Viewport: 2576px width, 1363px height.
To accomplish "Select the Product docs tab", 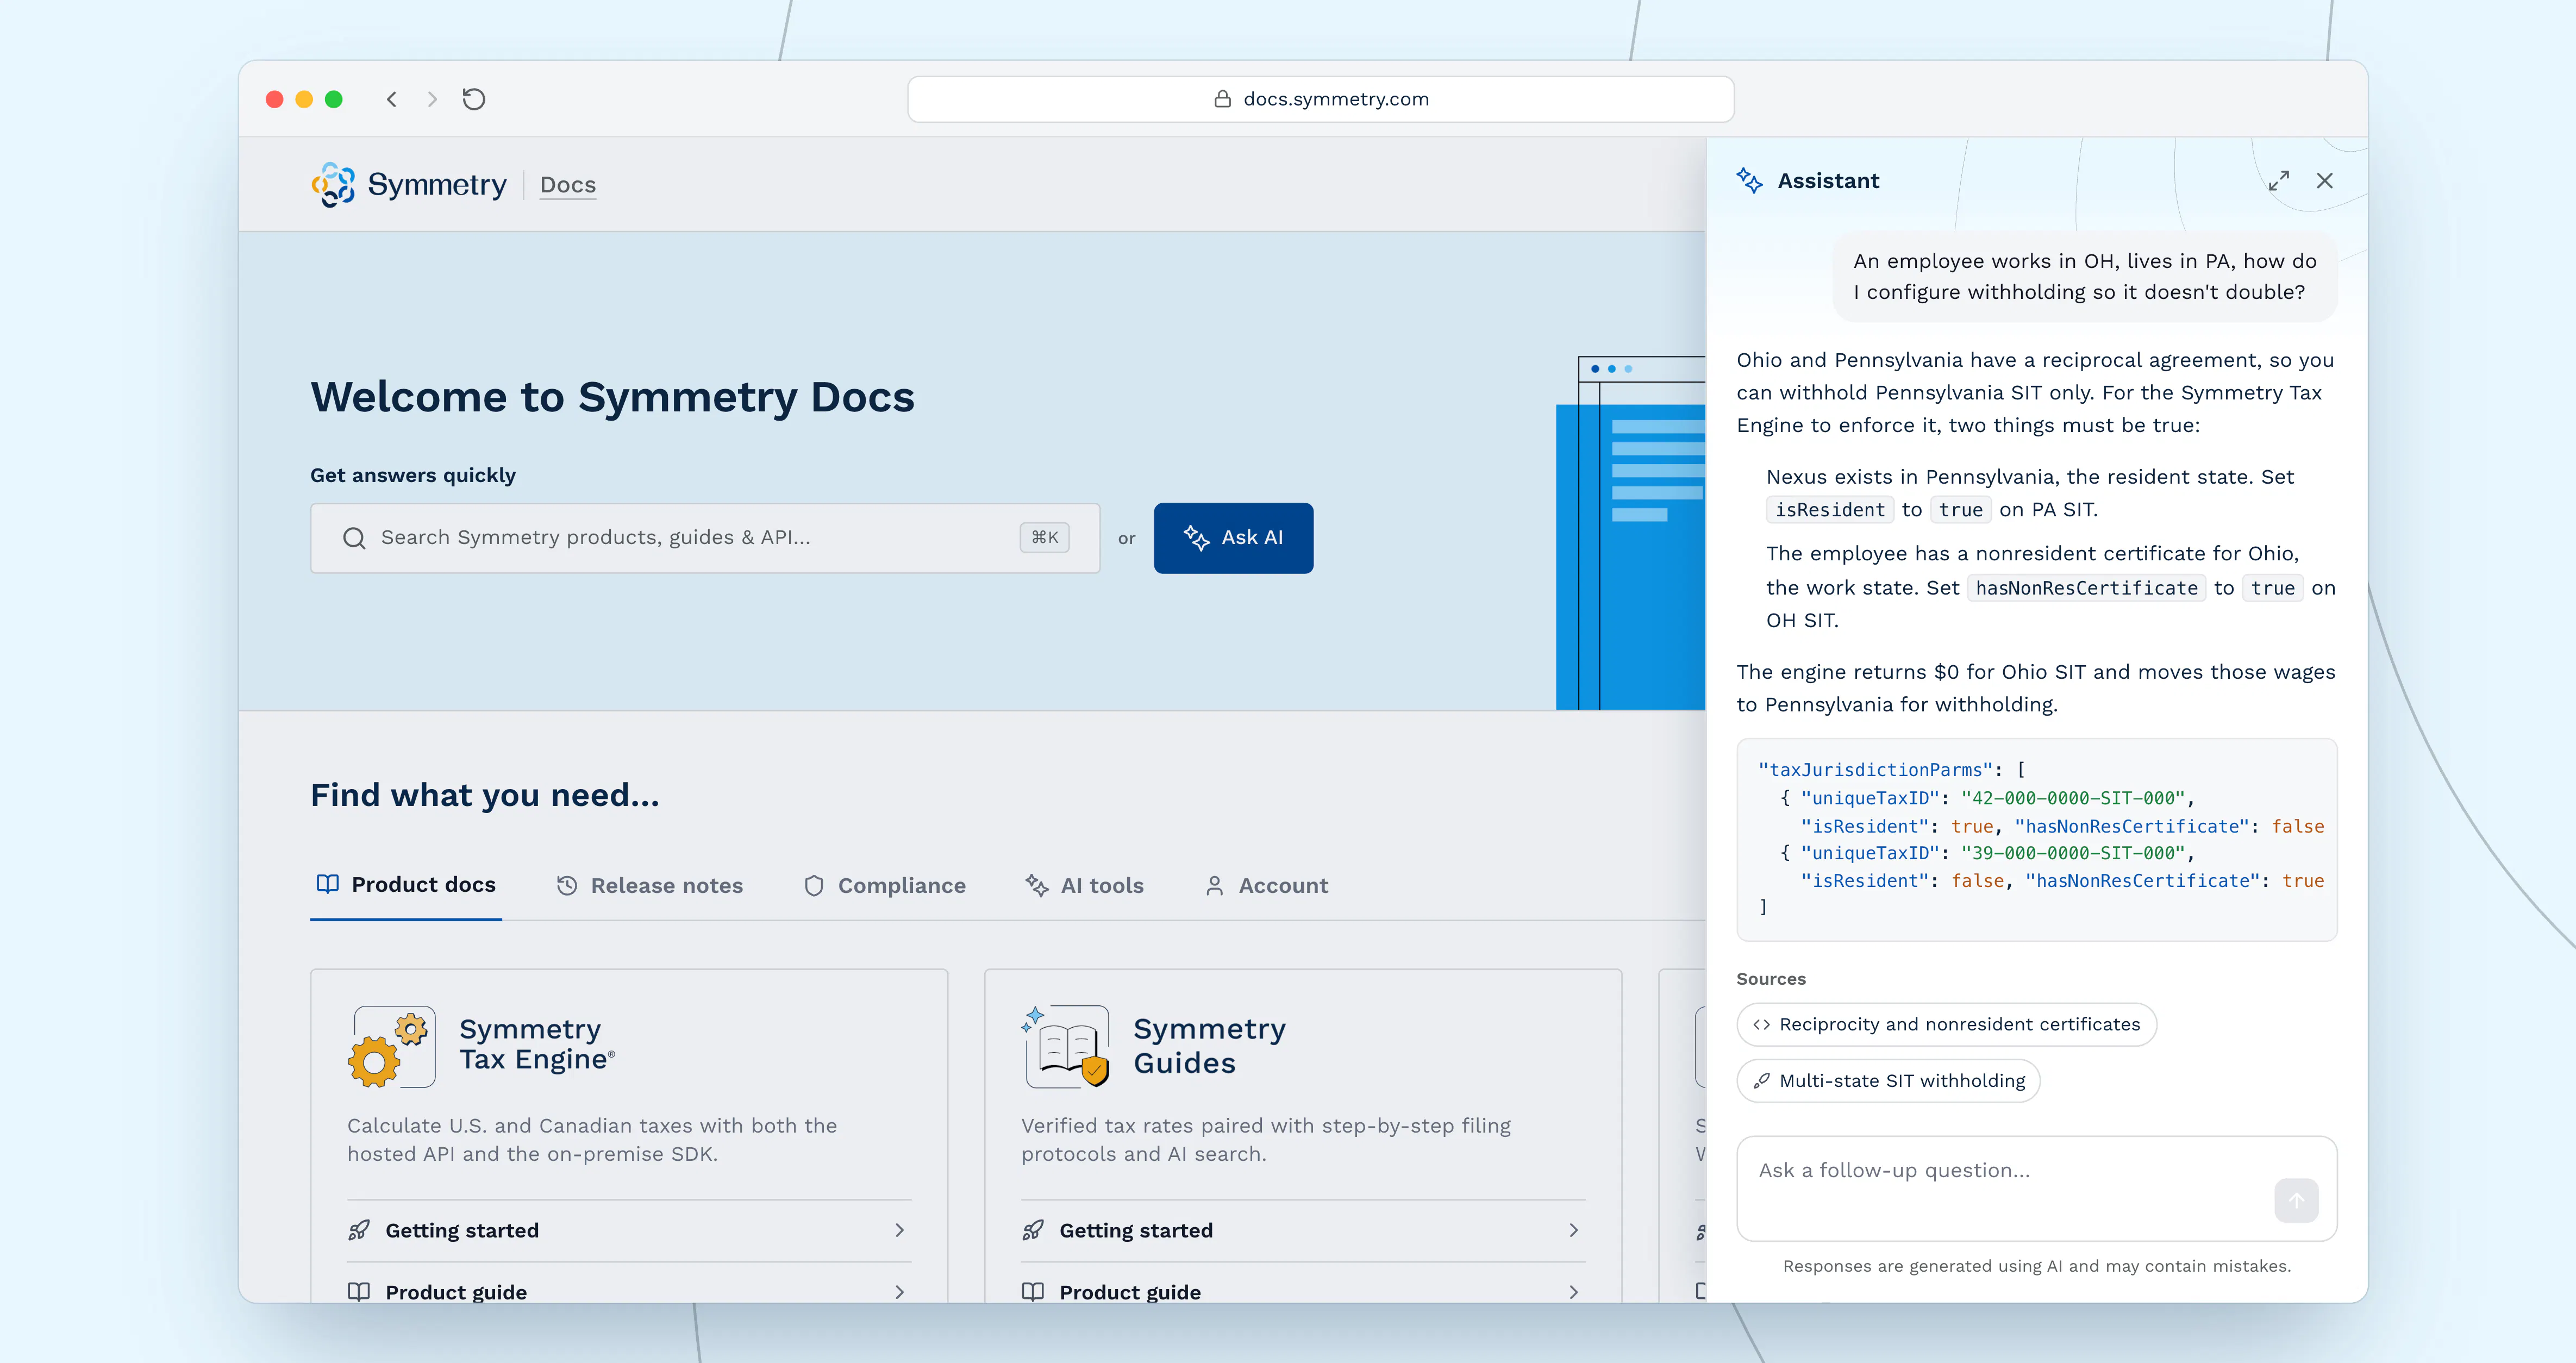I will coord(406,885).
